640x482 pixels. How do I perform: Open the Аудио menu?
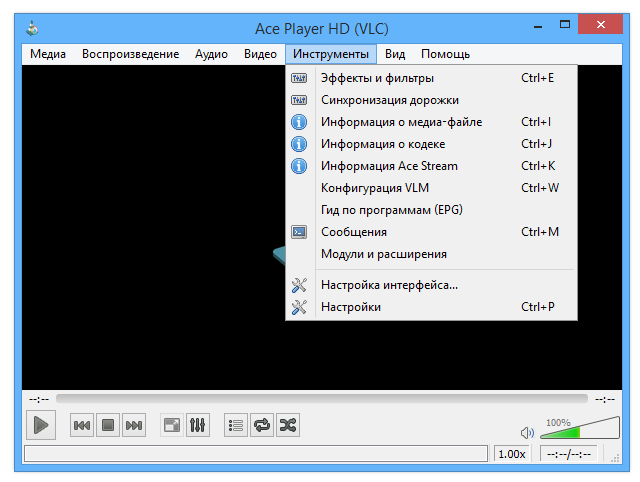211,54
